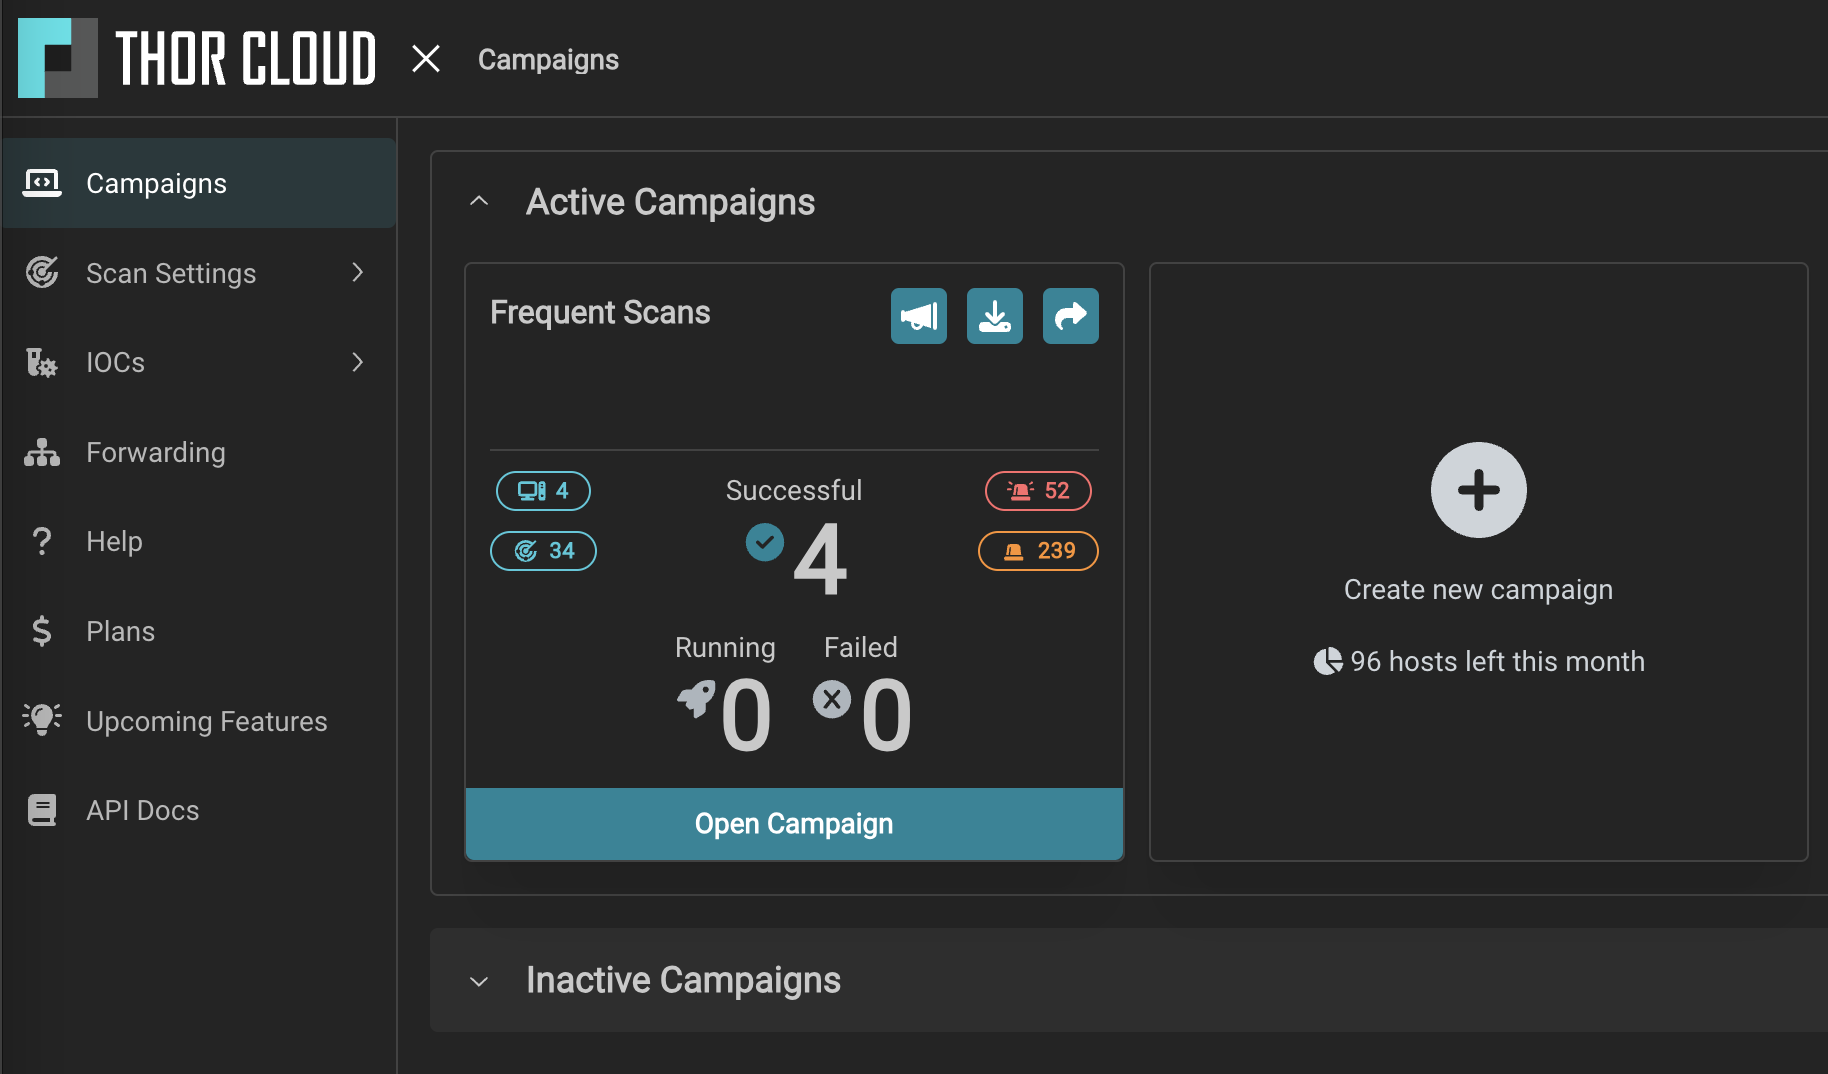Go to Plans in the sidebar
The width and height of the screenshot is (1828, 1074).
(x=120, y=632)
